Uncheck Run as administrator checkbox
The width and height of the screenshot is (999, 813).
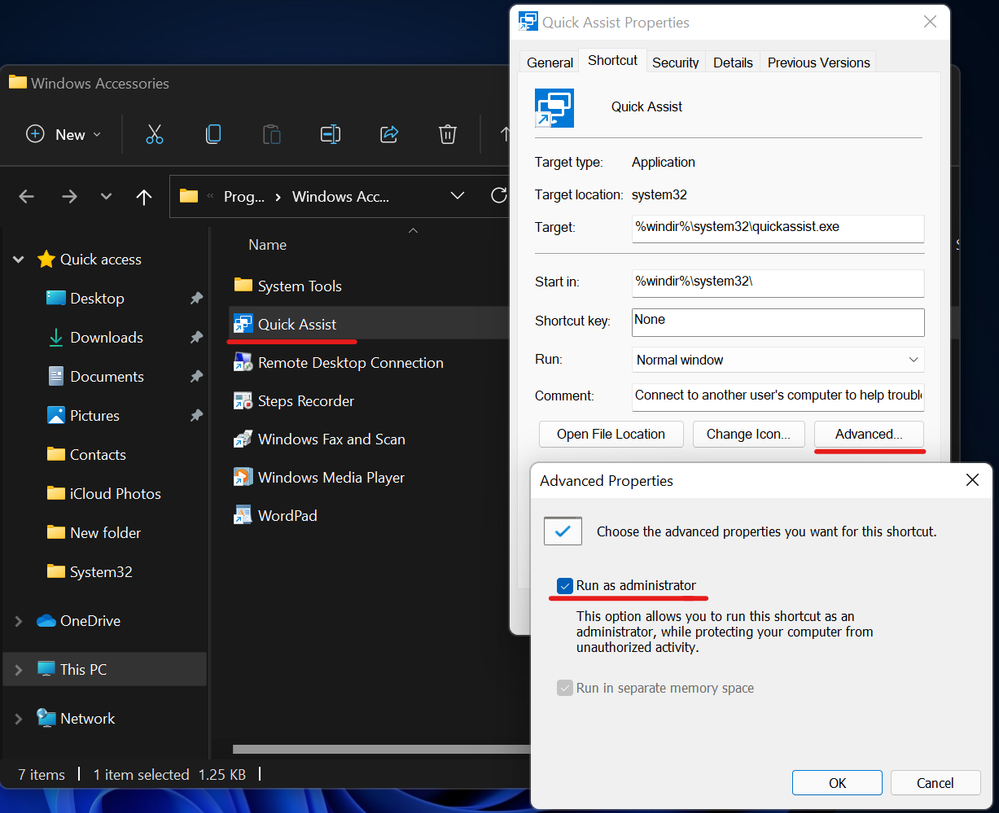click(x=565, y=586)
